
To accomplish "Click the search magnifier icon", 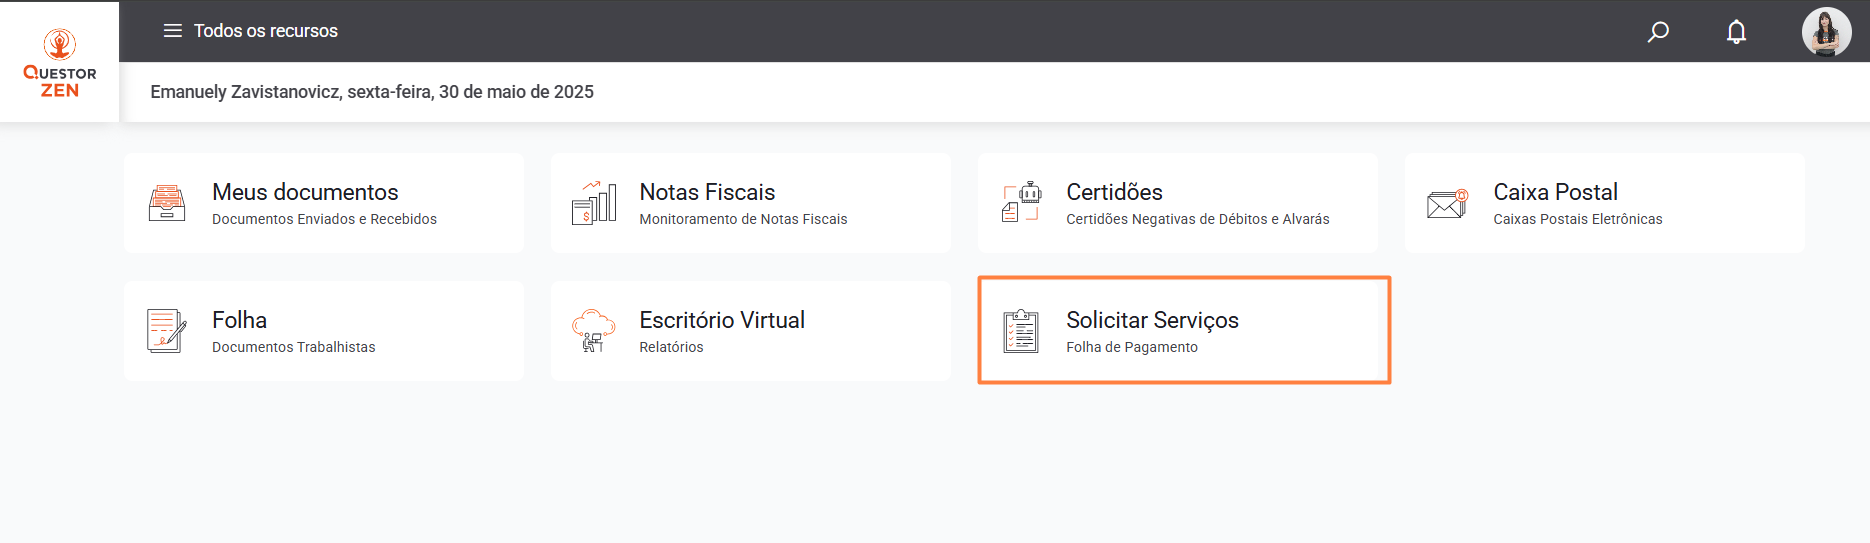I will (x=1658, y=32).
